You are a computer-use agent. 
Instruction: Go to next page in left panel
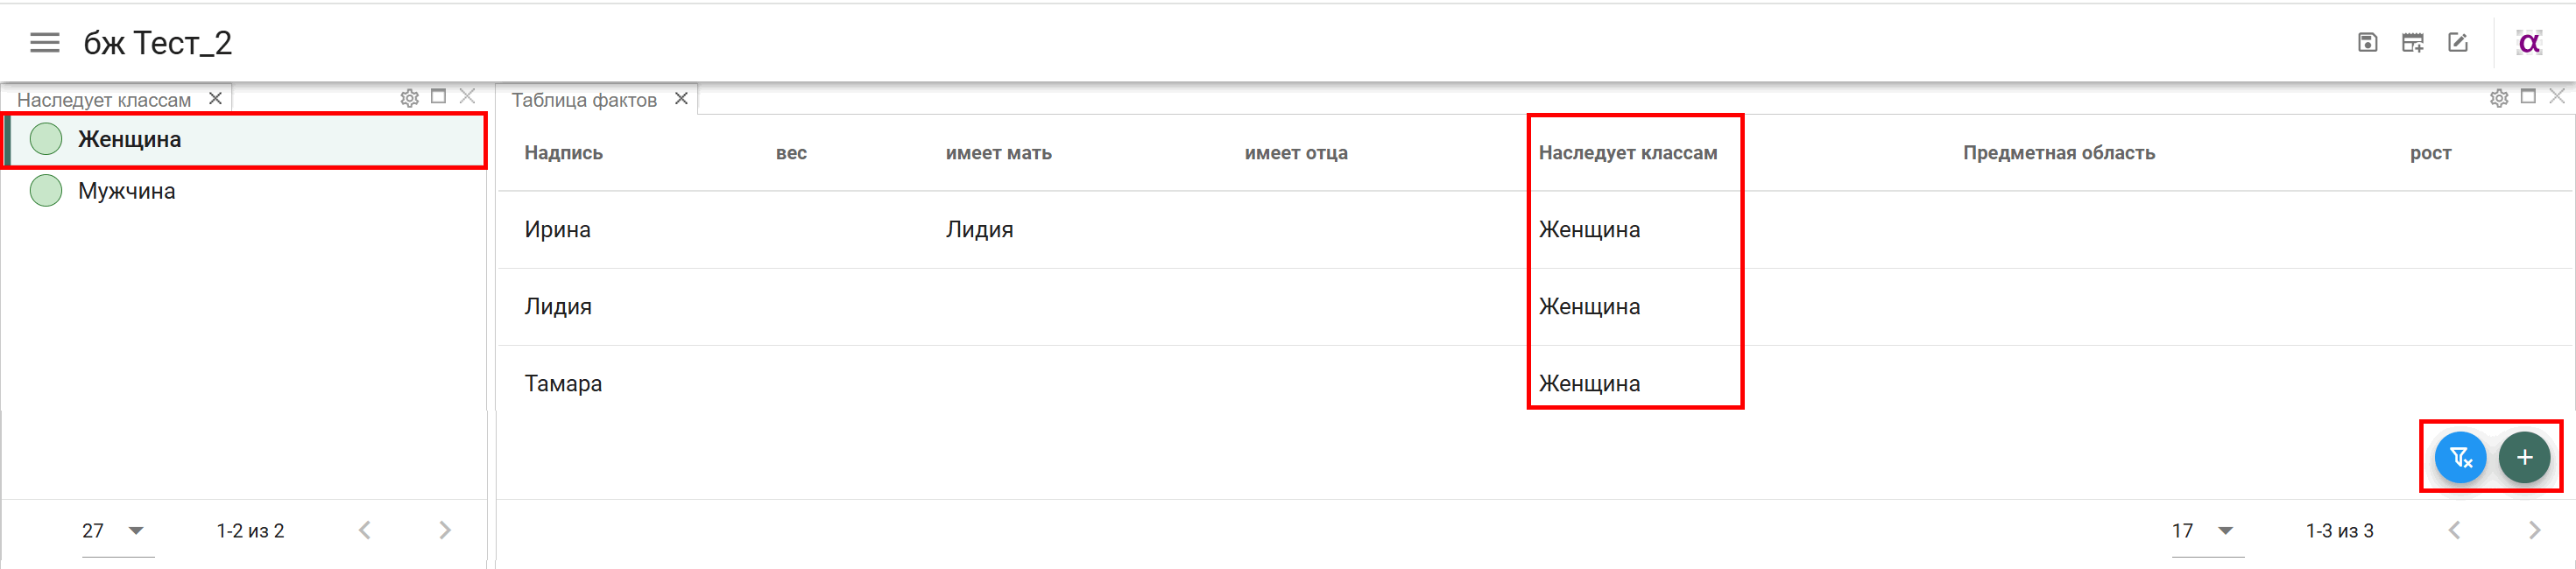click(x=445, y=531)
